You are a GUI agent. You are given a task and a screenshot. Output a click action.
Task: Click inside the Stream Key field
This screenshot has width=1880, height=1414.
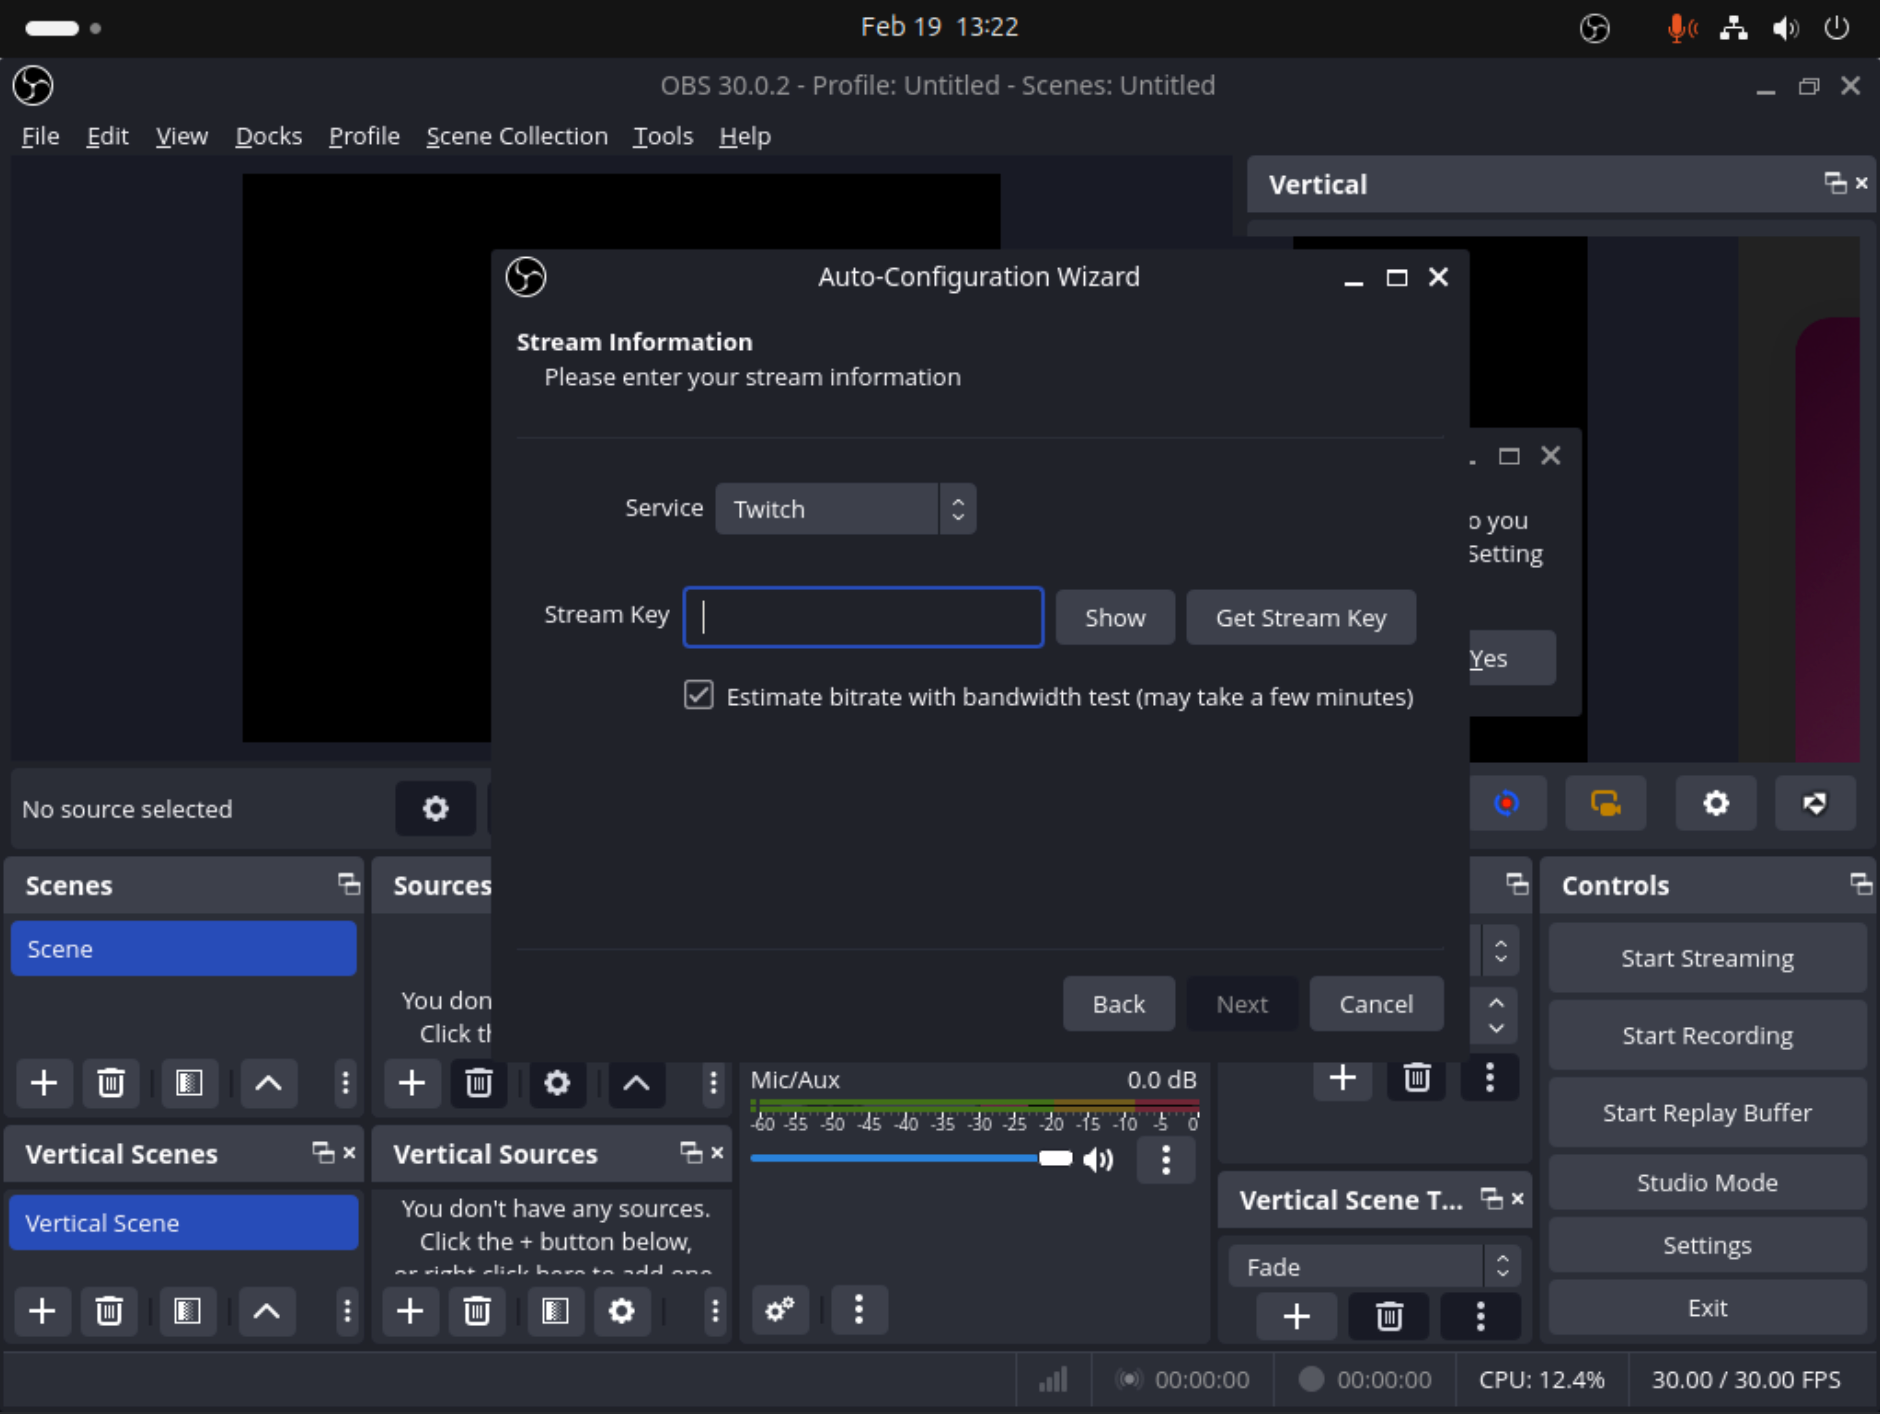point(862,616)
